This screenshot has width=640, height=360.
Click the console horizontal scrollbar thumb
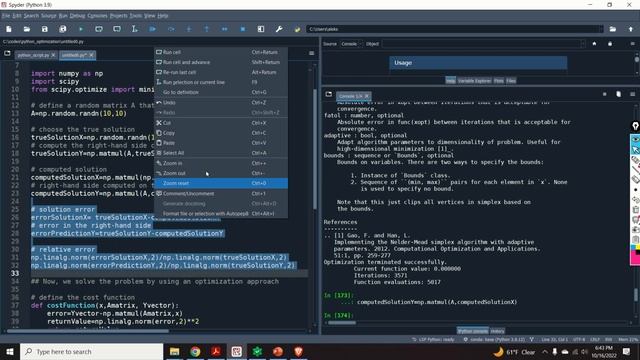coord(342,322)
